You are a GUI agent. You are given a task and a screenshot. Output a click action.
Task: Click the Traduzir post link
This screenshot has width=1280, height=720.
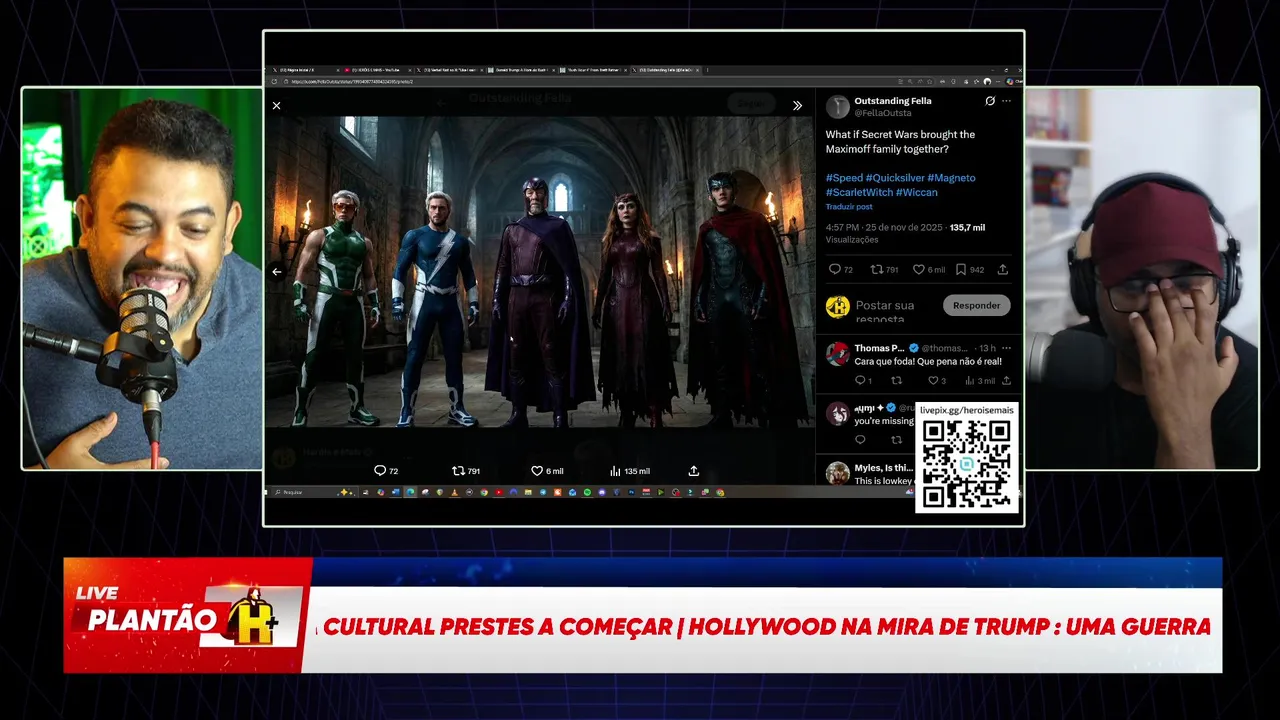coord(849,207)
